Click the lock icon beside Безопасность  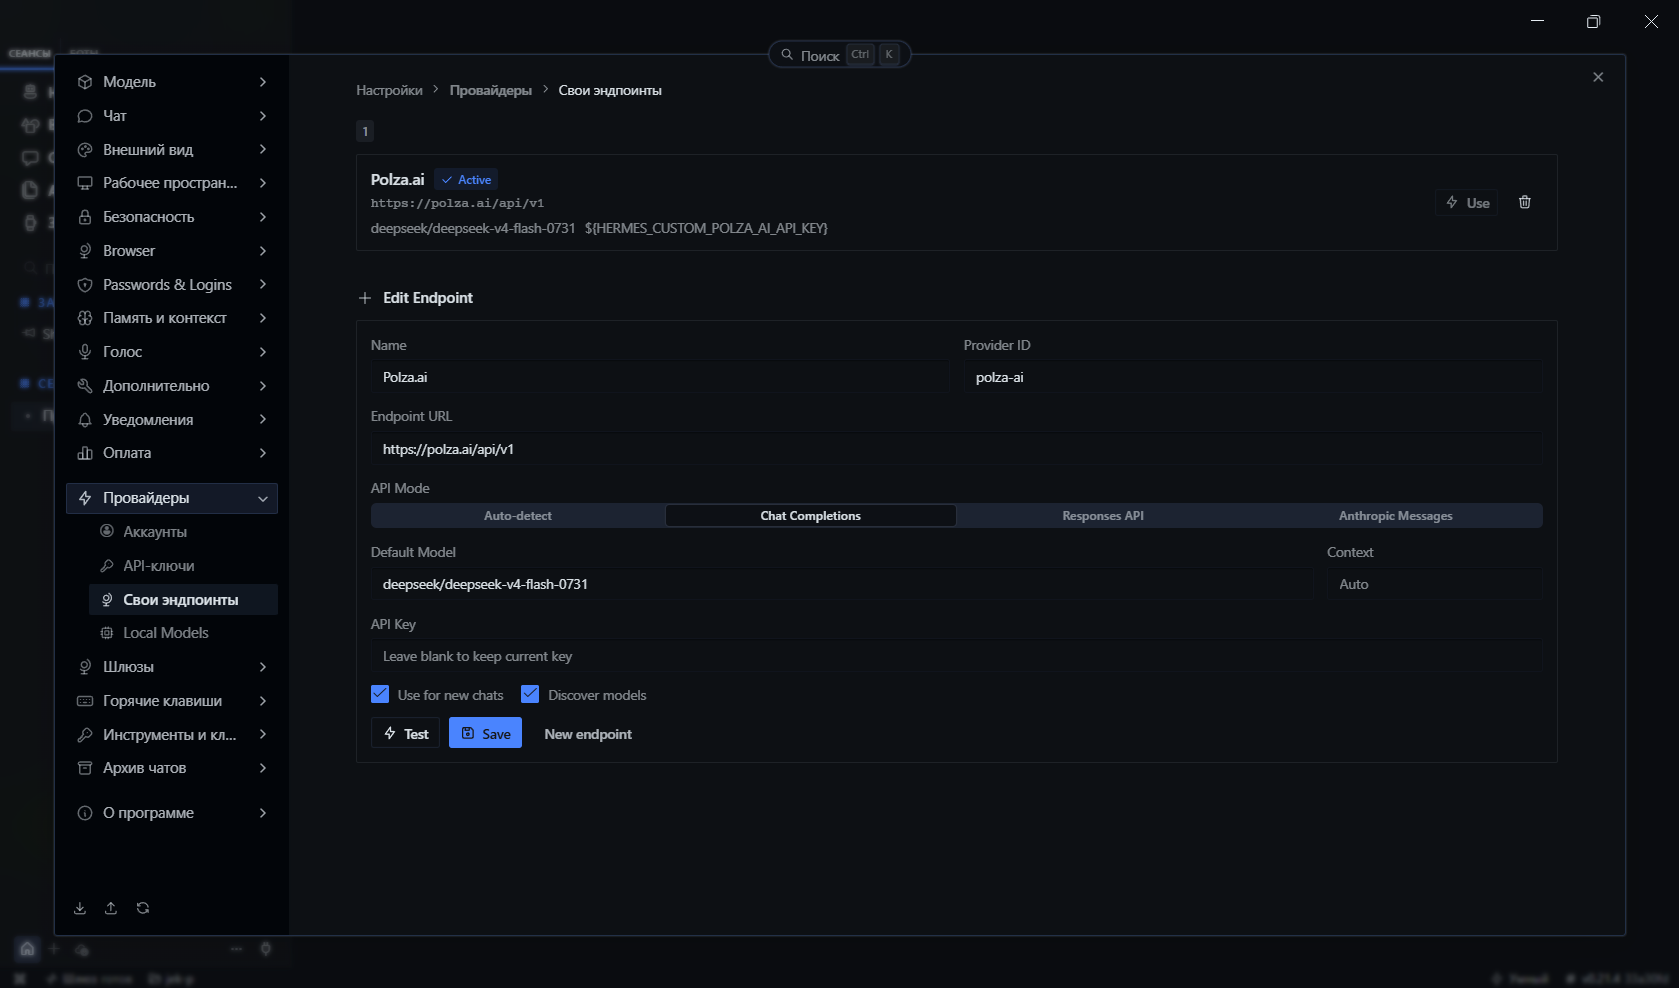(x=85, y=217)
